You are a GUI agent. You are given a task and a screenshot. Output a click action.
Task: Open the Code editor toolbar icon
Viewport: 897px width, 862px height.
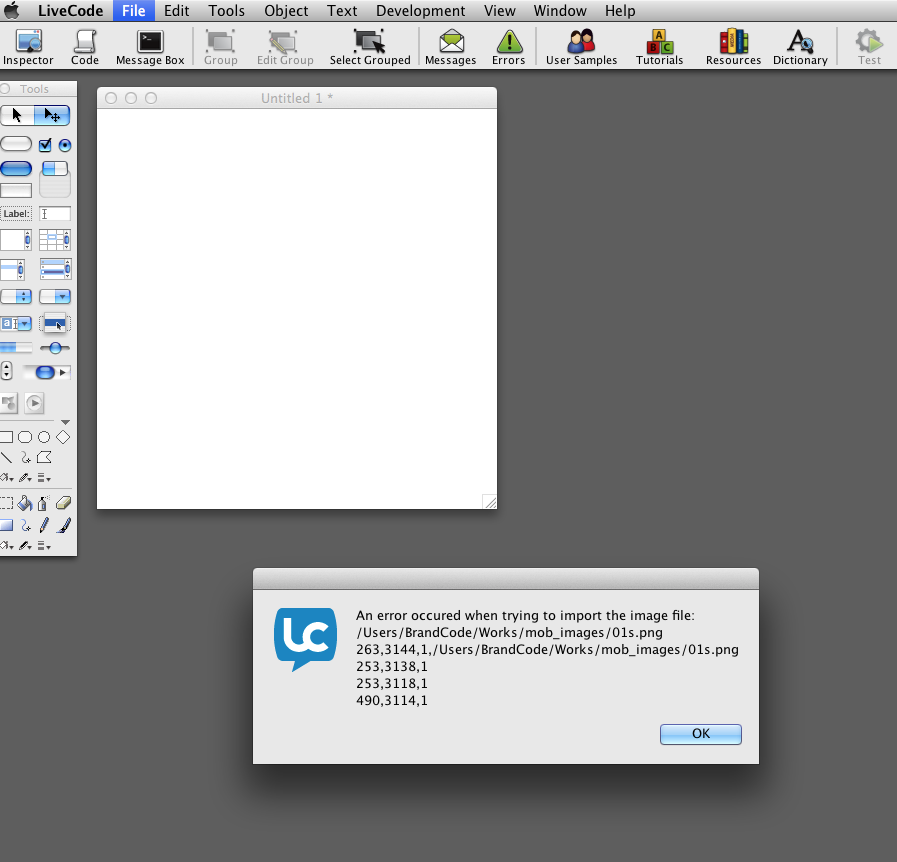pyautogui.click(x=85, y=47)
